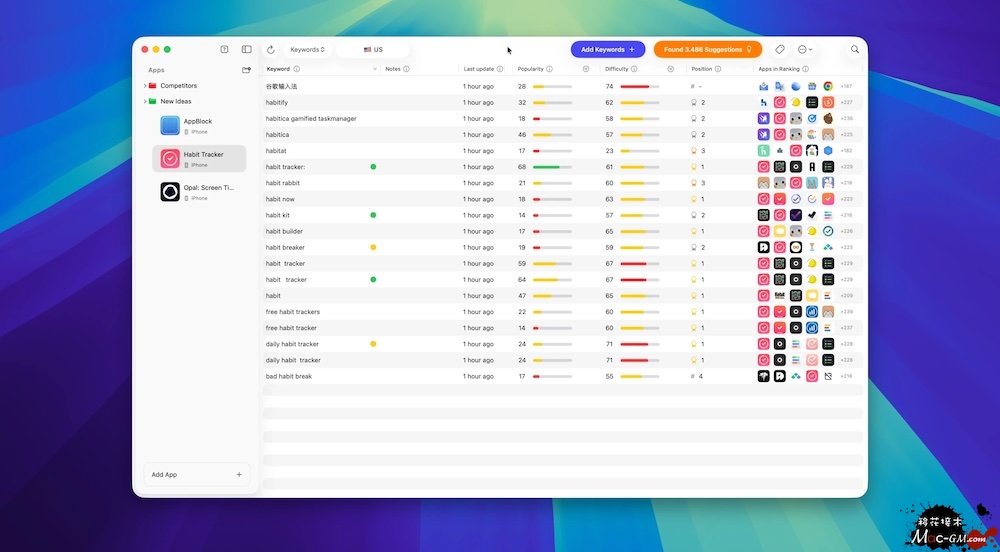Viewport: 1000px width, 552px height.
Task: Open the more options ellipsis menu
Action: (805, 49)
